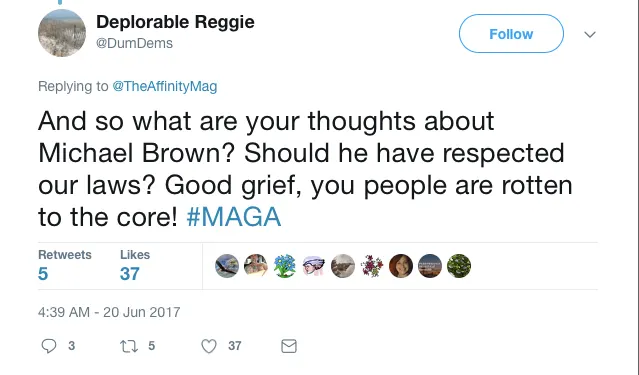
Task: Like the tweet with heart icon
Action: (x=209, y=346)
